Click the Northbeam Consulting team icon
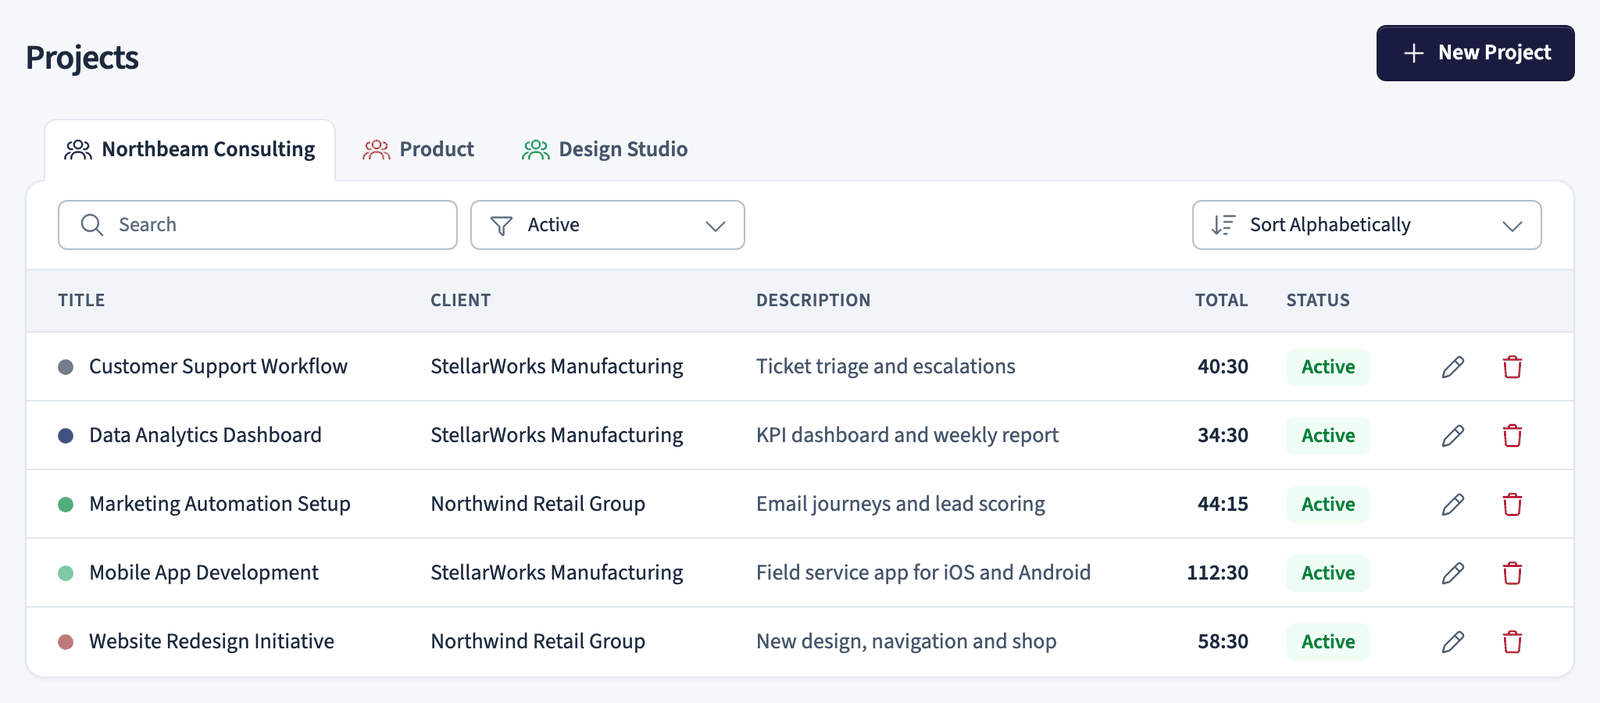The image size is (1600, 703). 78,150
